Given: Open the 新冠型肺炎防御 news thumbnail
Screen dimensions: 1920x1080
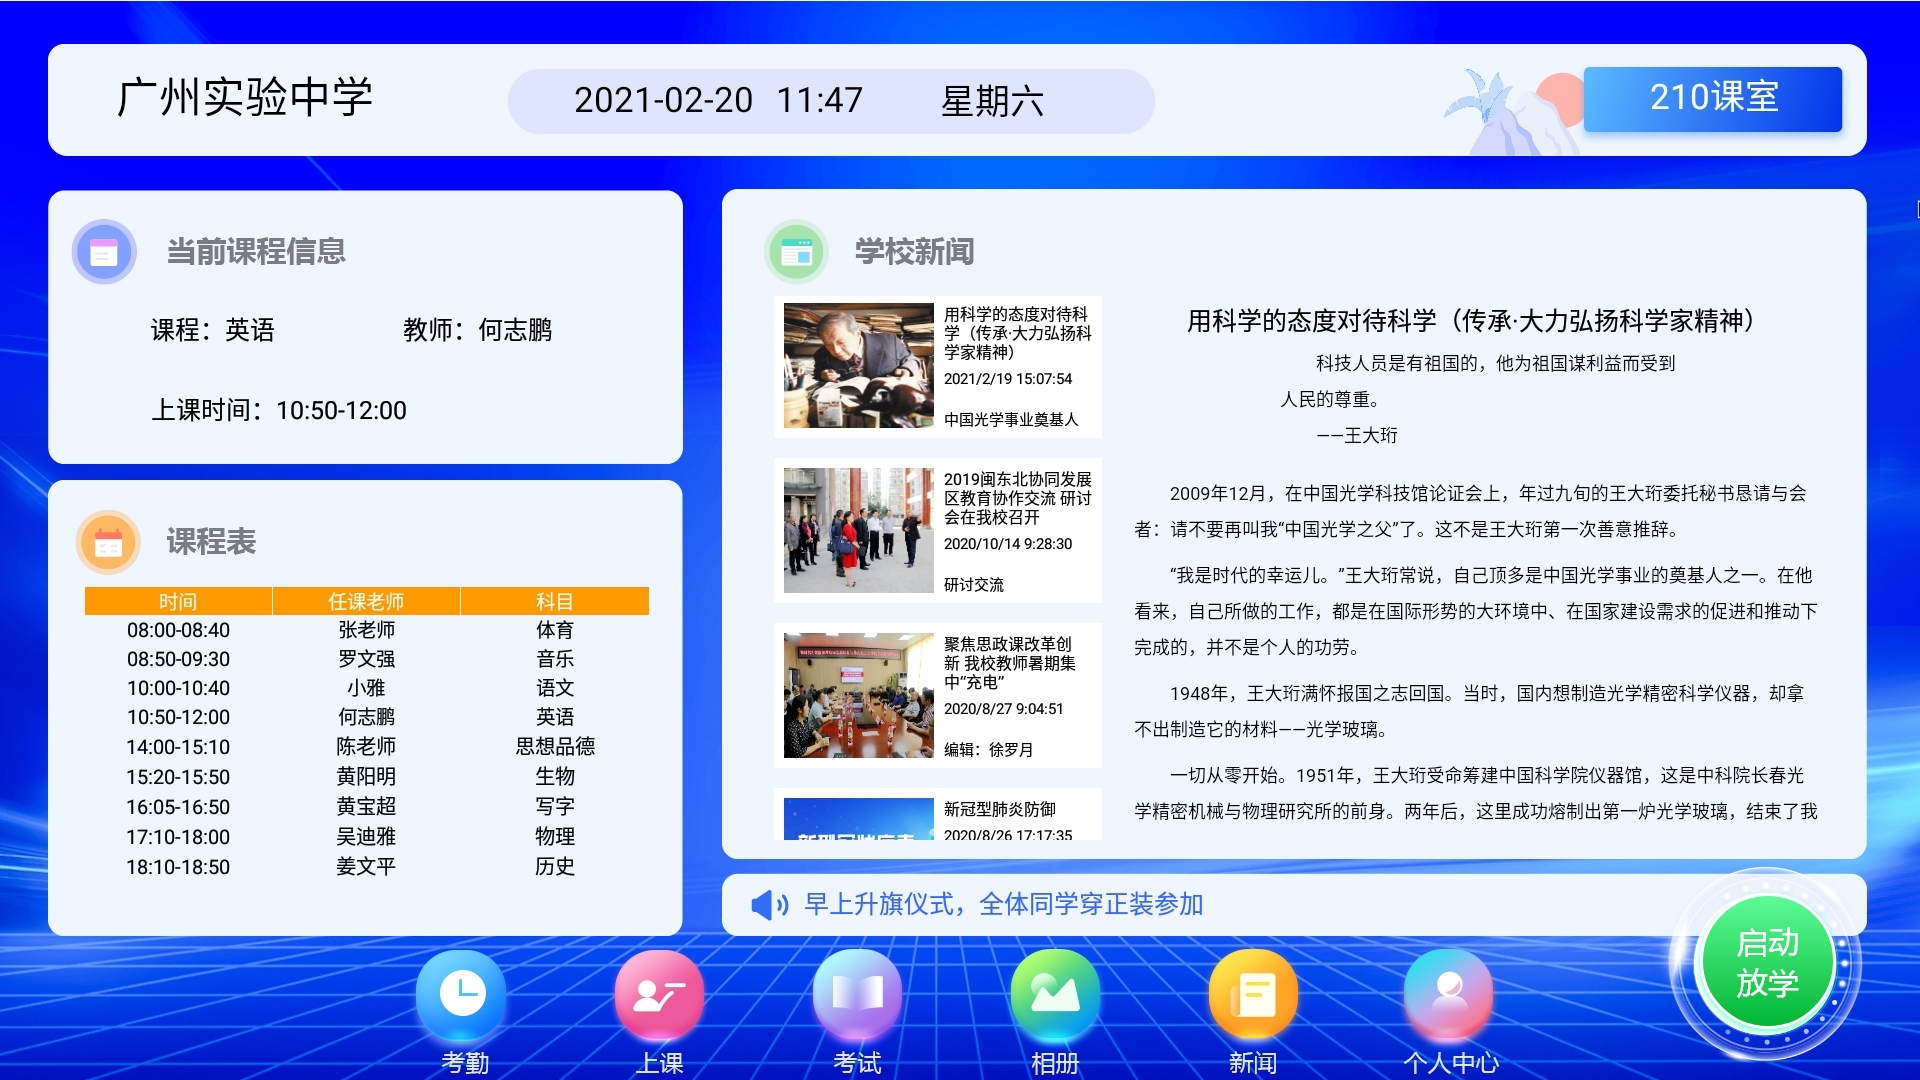Looking at the screenshot, I should 858,819.
